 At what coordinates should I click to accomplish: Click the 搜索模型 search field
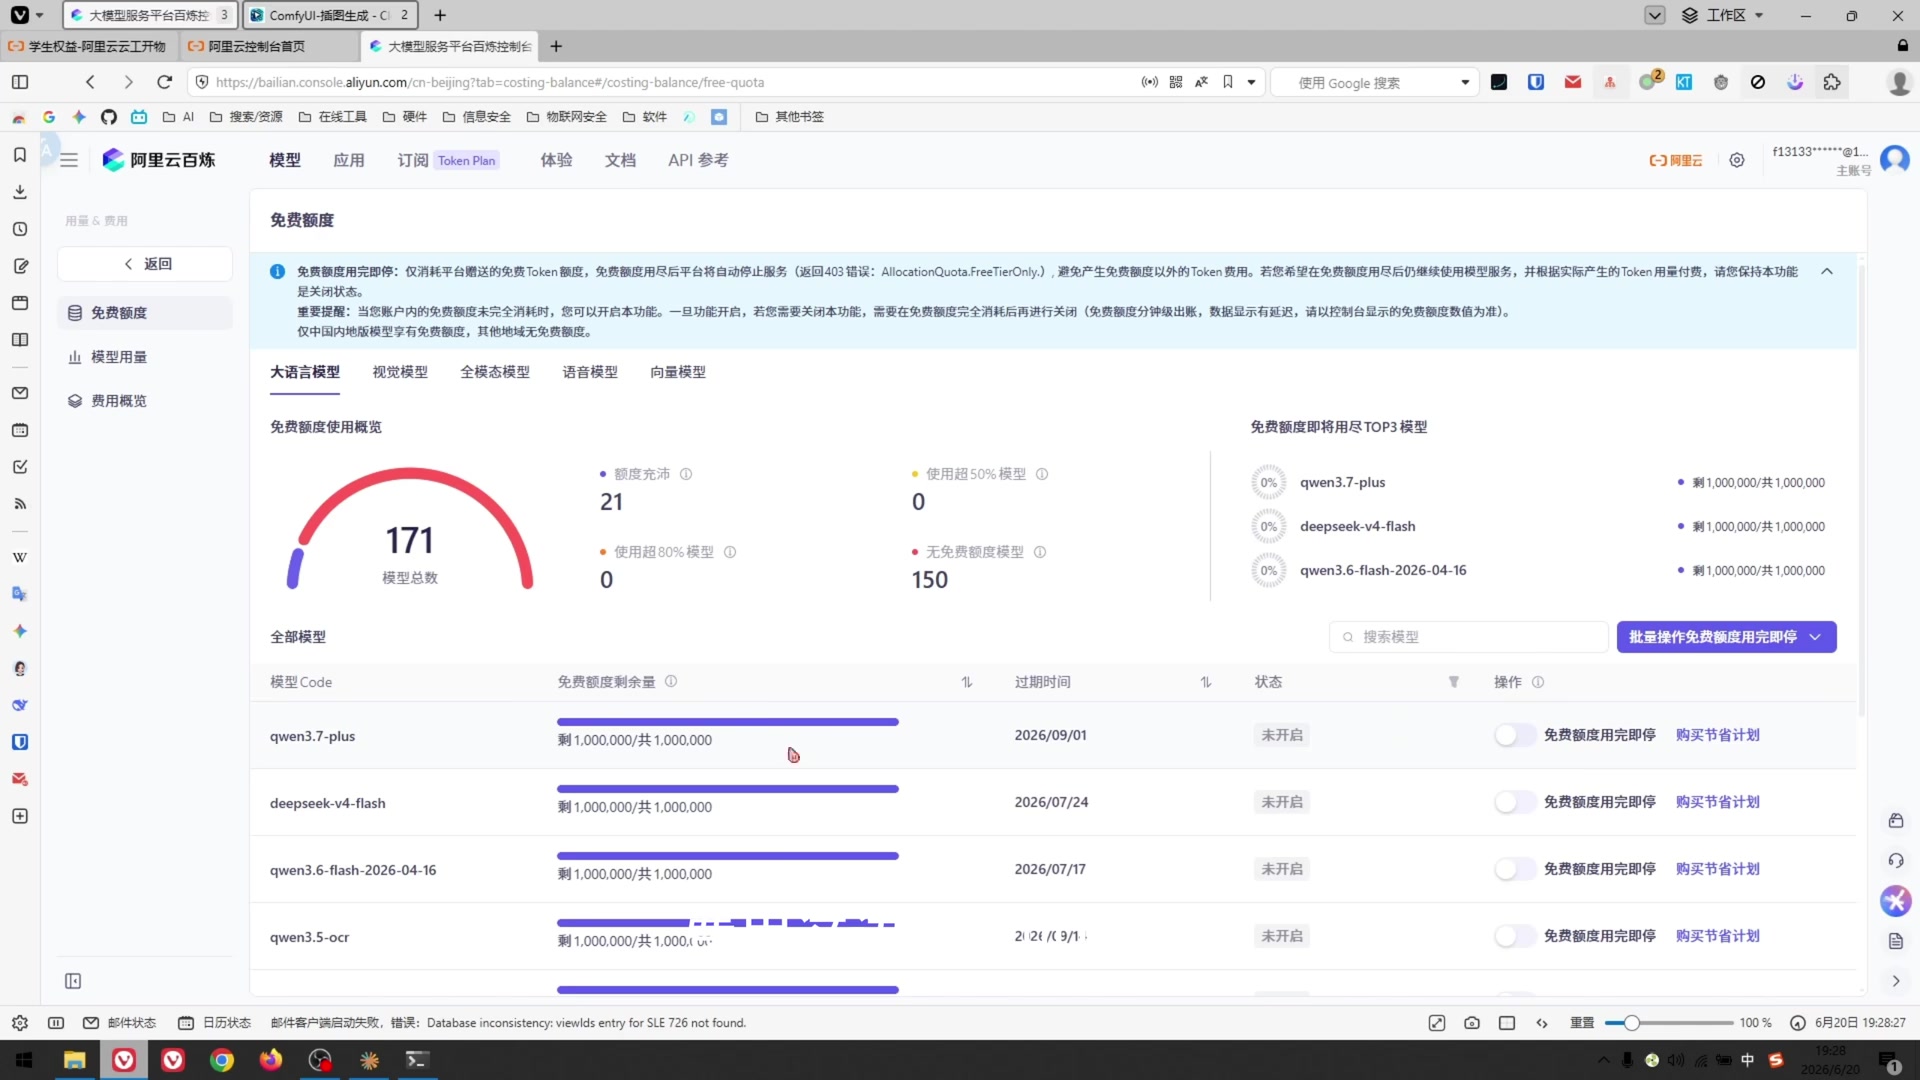1468,637
